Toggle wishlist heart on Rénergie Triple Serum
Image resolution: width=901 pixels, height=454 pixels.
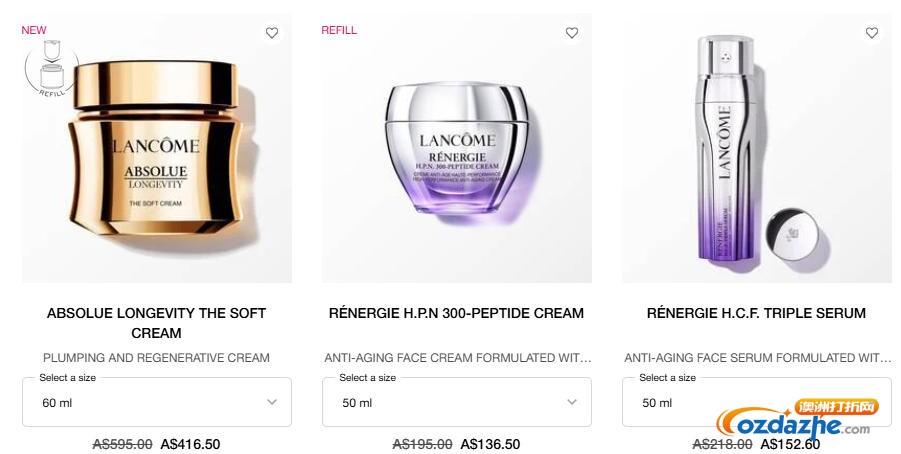872,33
